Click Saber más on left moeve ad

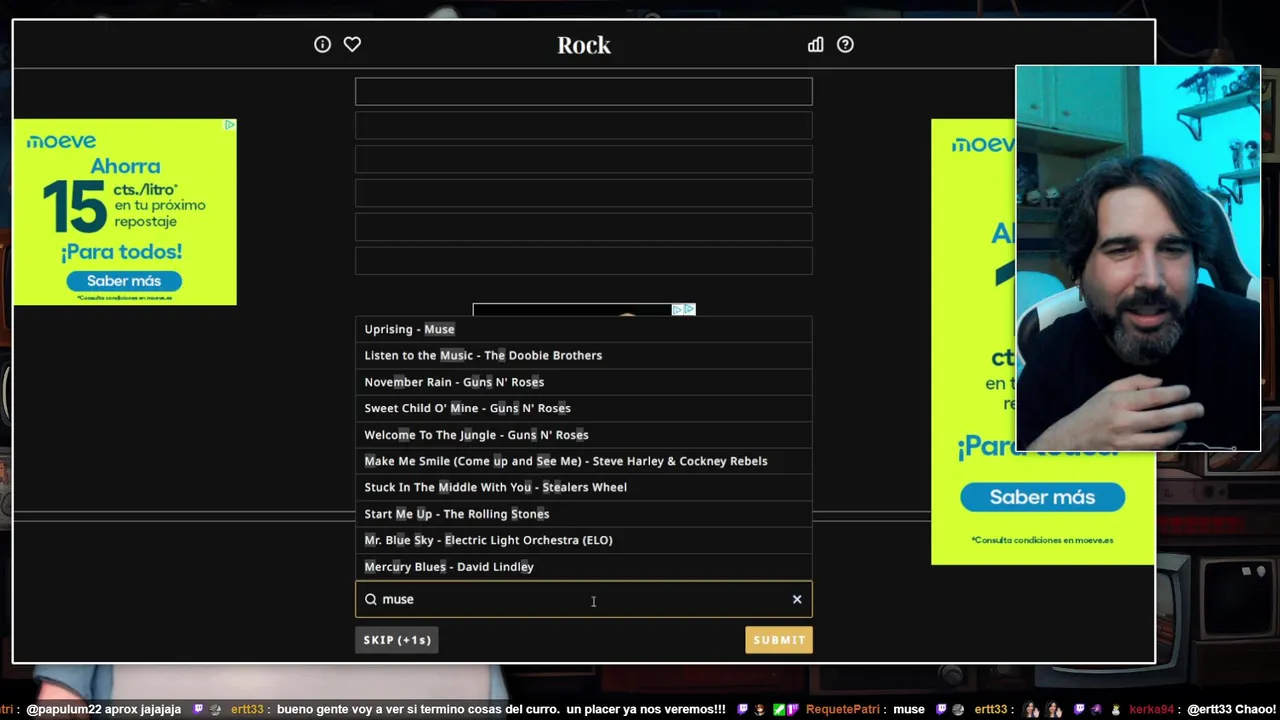(124, 281)
